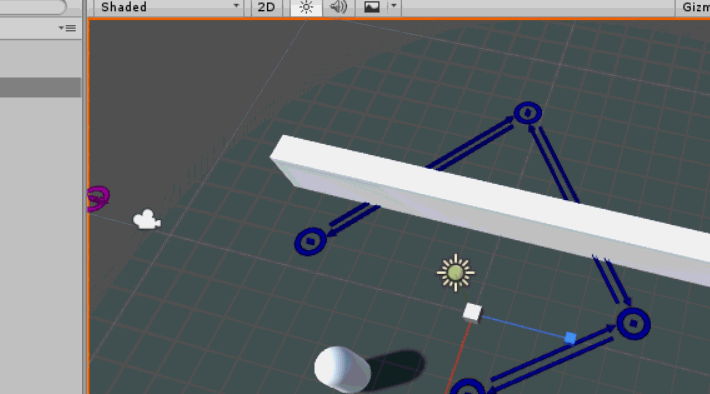Open the Gizmos menu
Viewport: 710px width, 394px height.
click(x=693, y=7)
